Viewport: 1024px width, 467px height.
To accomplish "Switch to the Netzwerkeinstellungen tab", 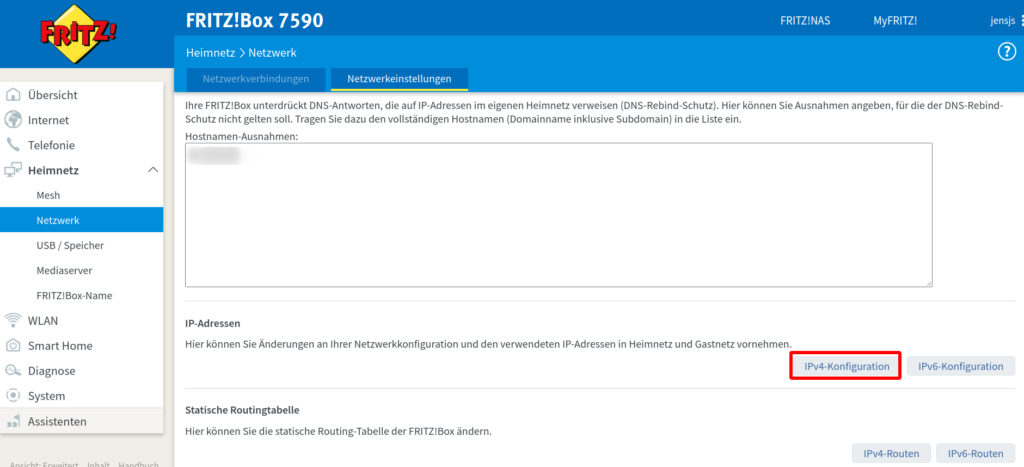I will (400, 79).
